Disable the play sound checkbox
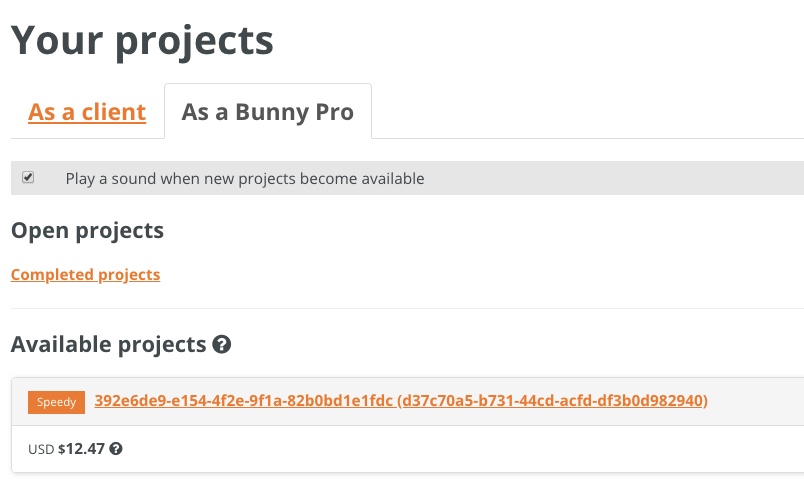Image resolution: width=804 pixels, height=502 pixels. (x=28, y=178)
